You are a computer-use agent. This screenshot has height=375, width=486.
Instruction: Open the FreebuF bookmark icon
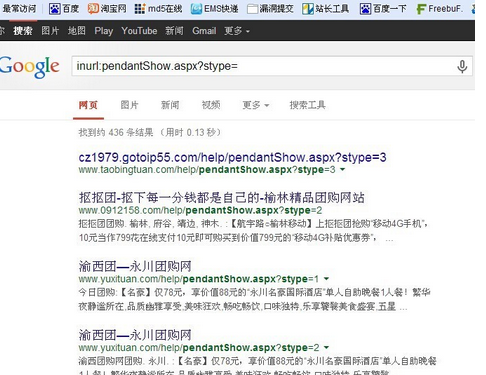[x=421, y=9]
